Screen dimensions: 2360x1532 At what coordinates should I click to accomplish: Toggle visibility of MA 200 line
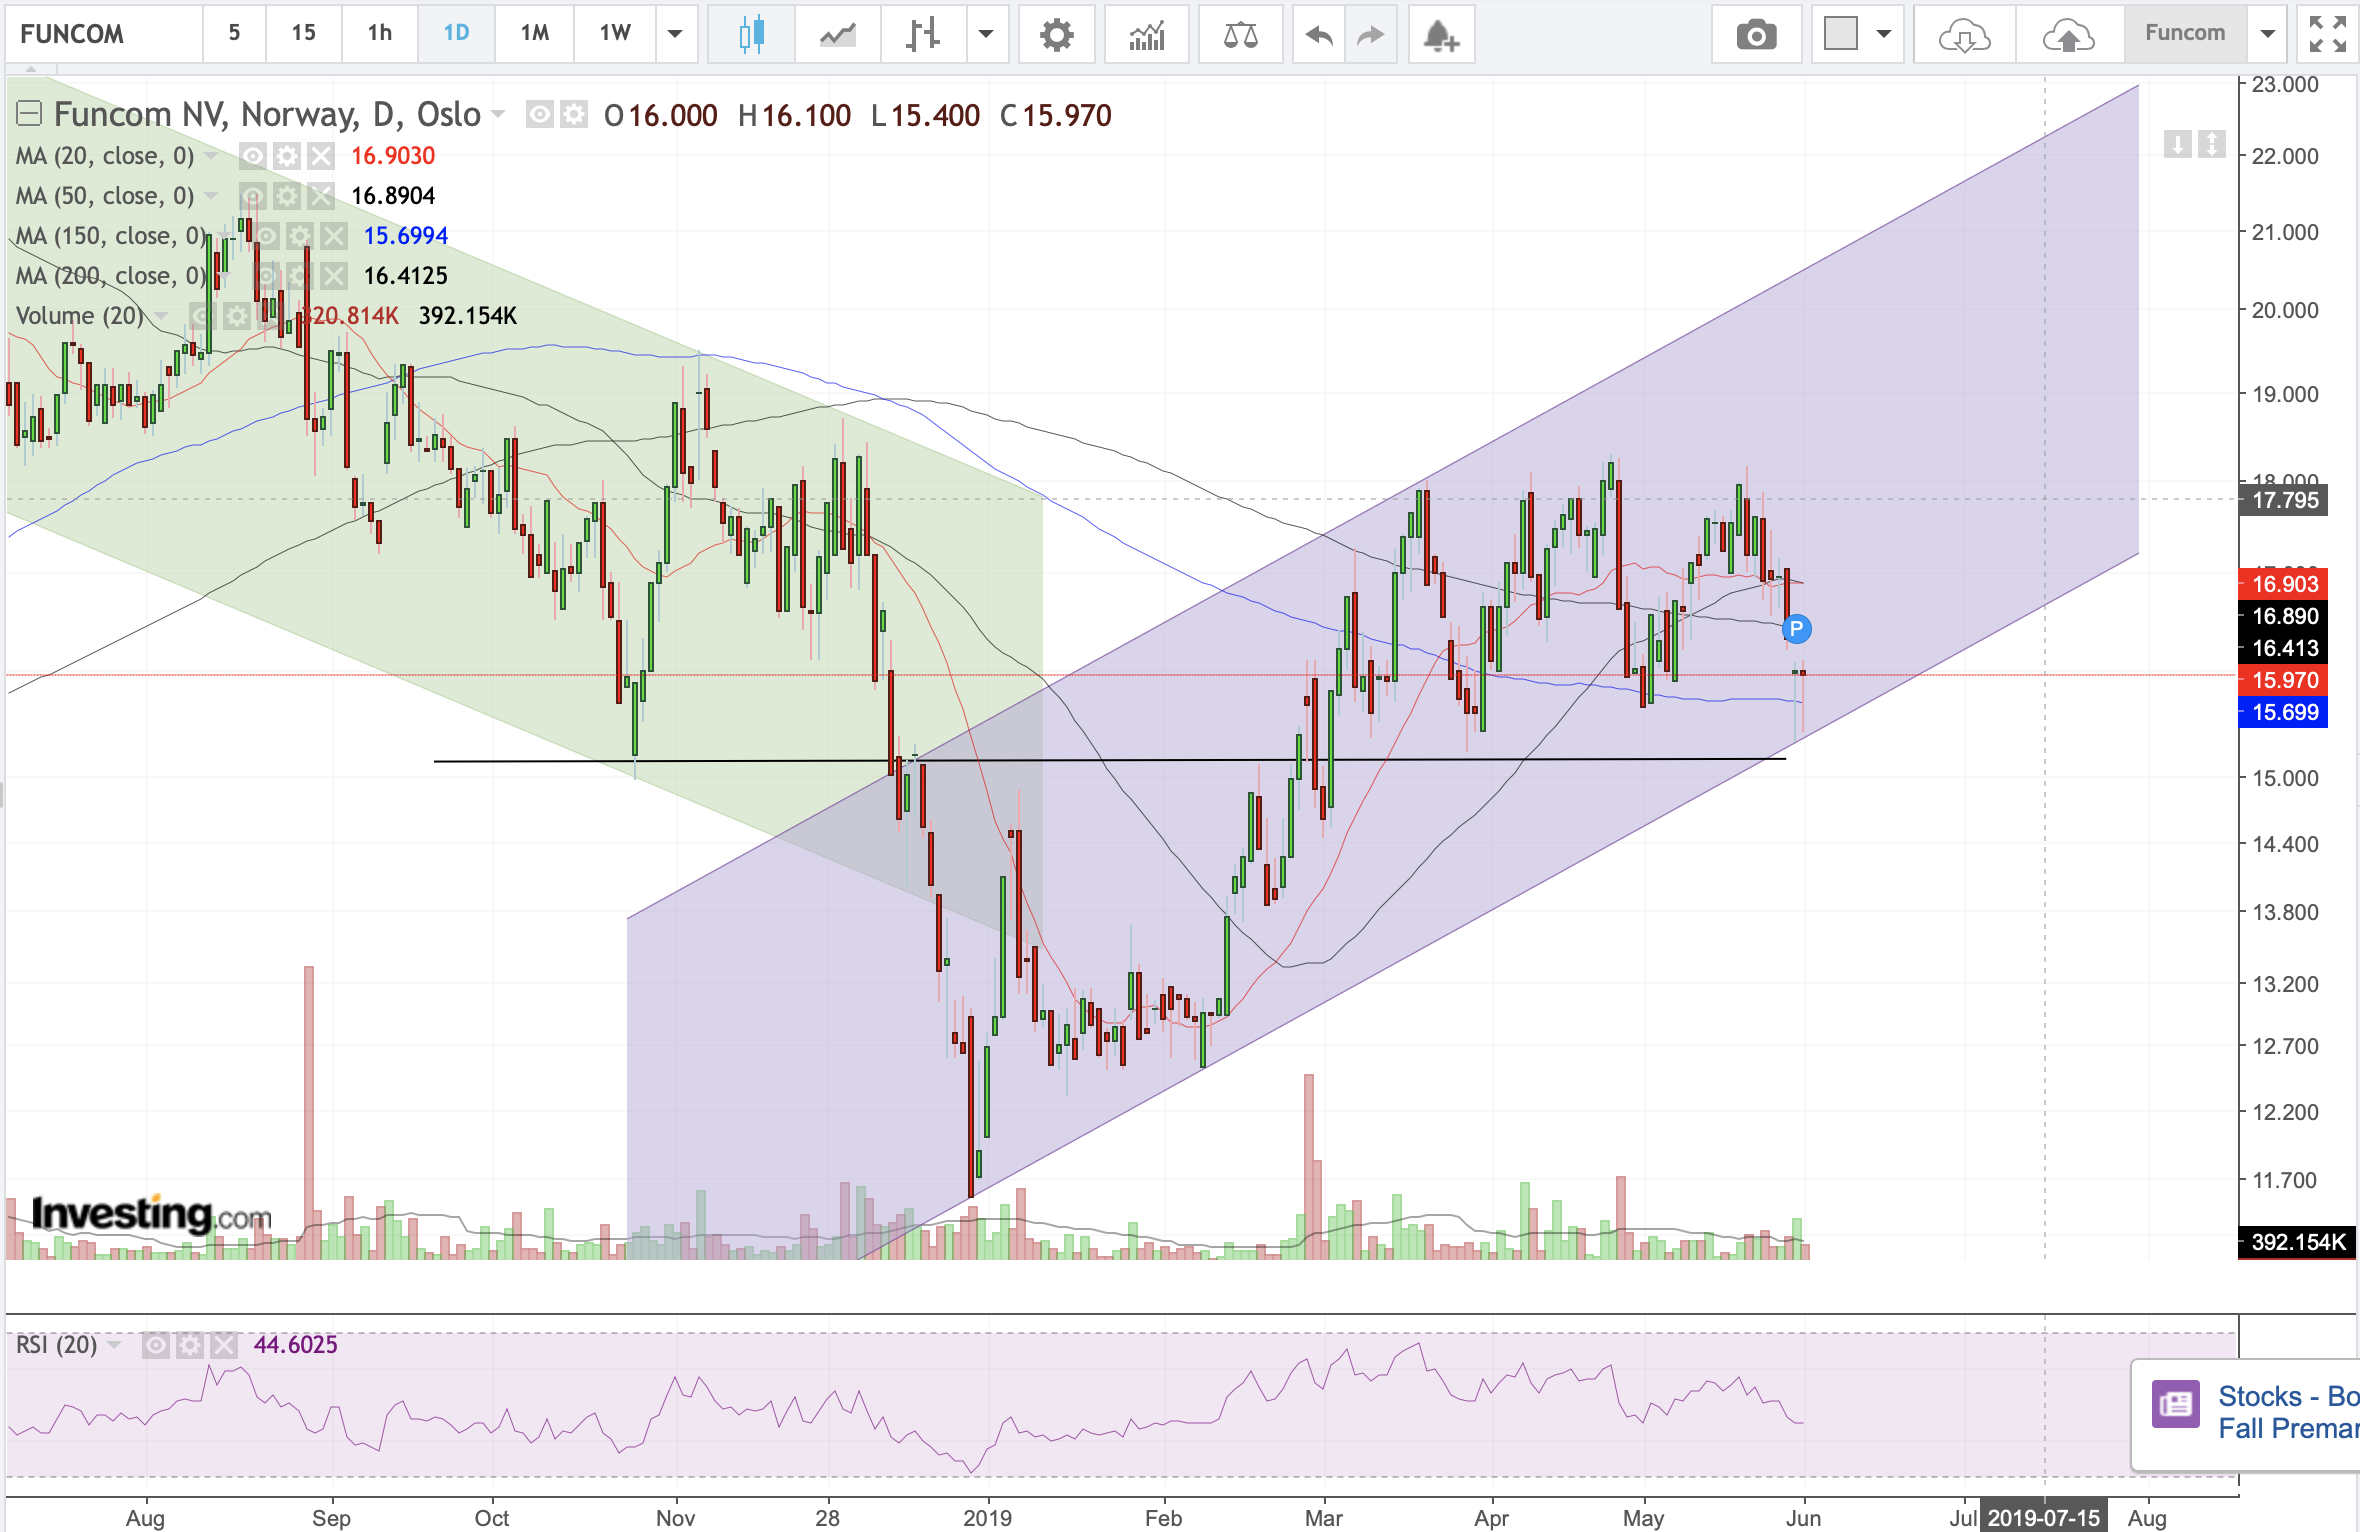267,276
